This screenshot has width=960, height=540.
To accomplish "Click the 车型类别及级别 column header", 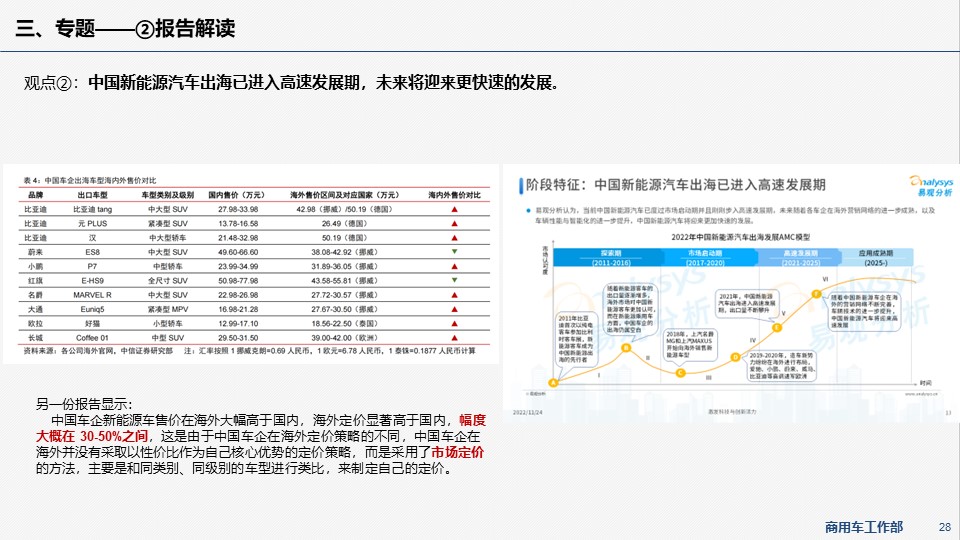I will point(168,195).
